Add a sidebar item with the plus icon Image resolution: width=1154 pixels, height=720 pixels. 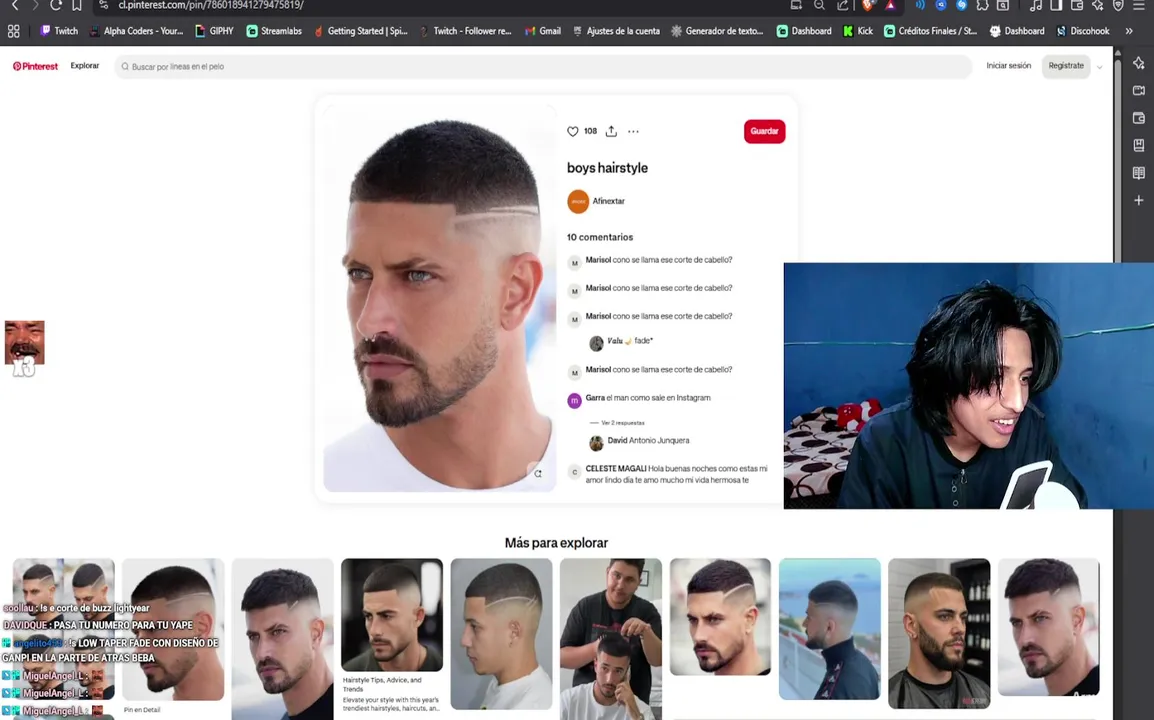tap(1139, 200)
